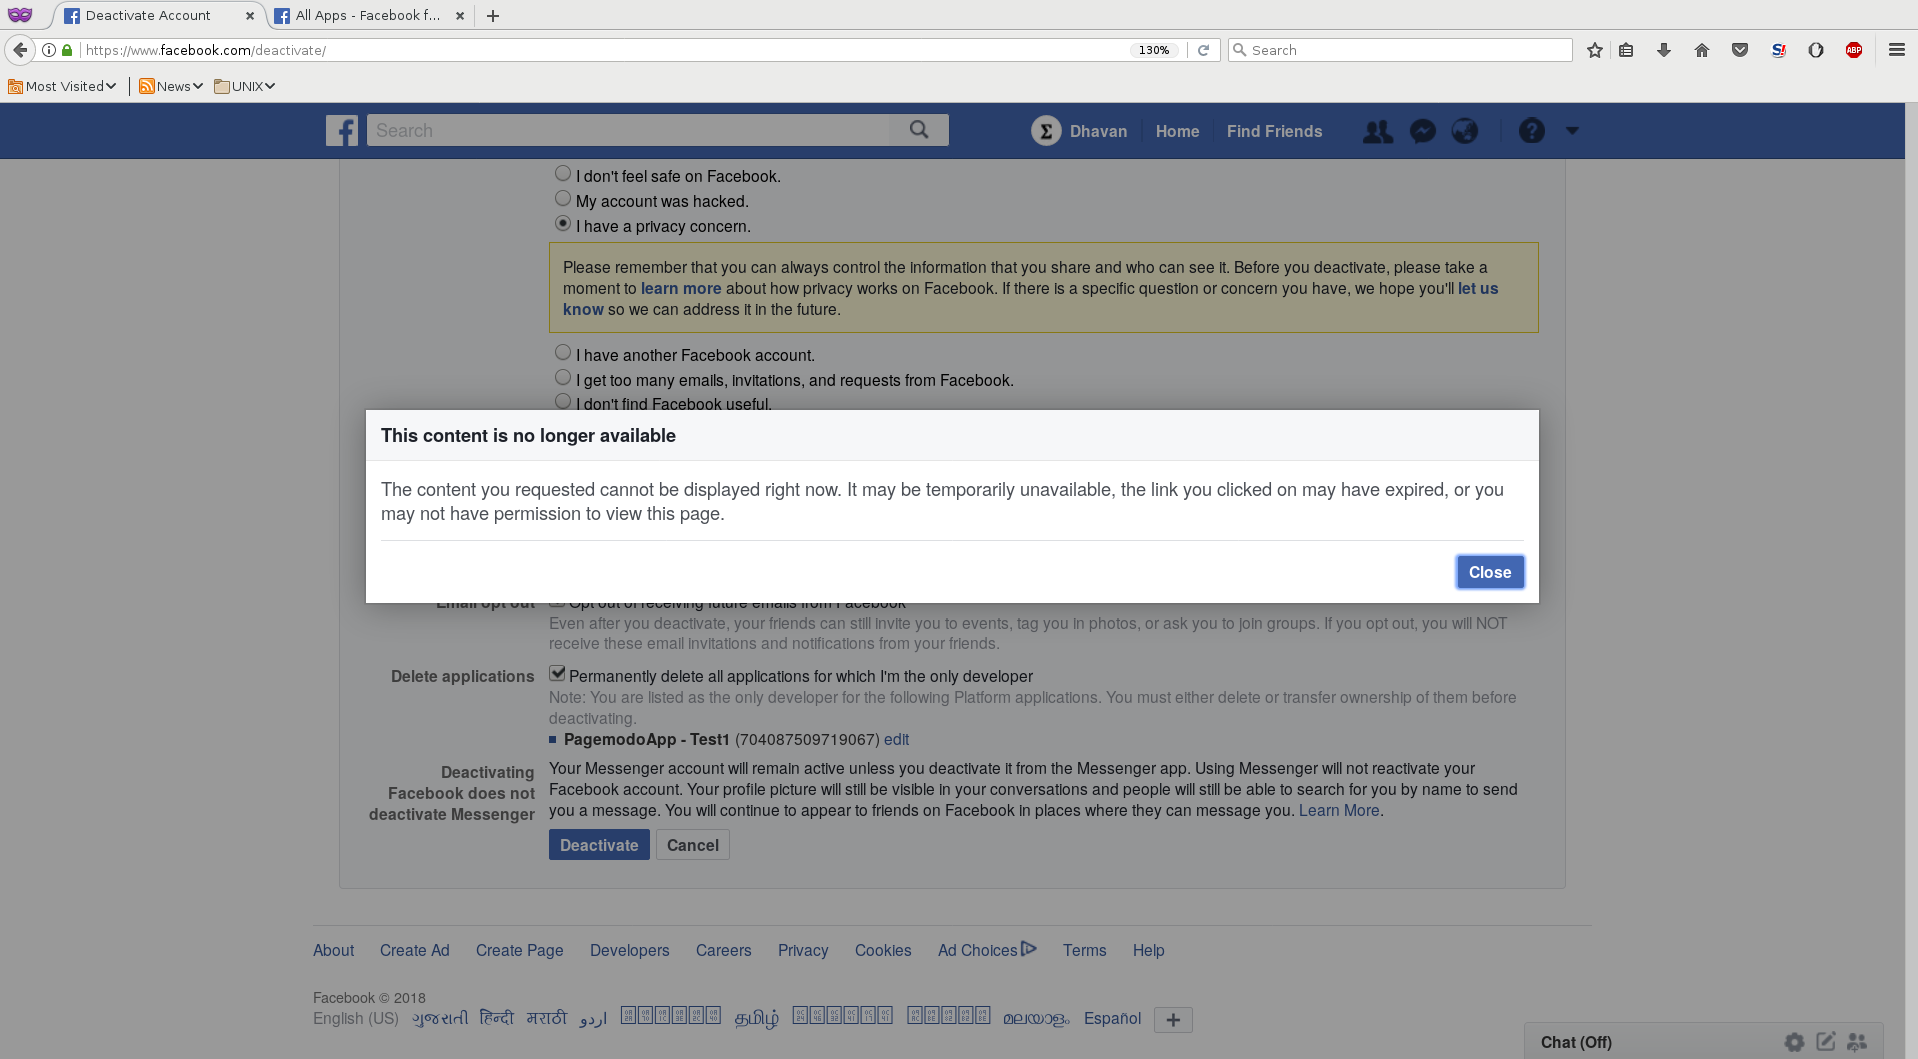
Task: Close the All Apps Facebook tab
Action: (x=460, y=16)
